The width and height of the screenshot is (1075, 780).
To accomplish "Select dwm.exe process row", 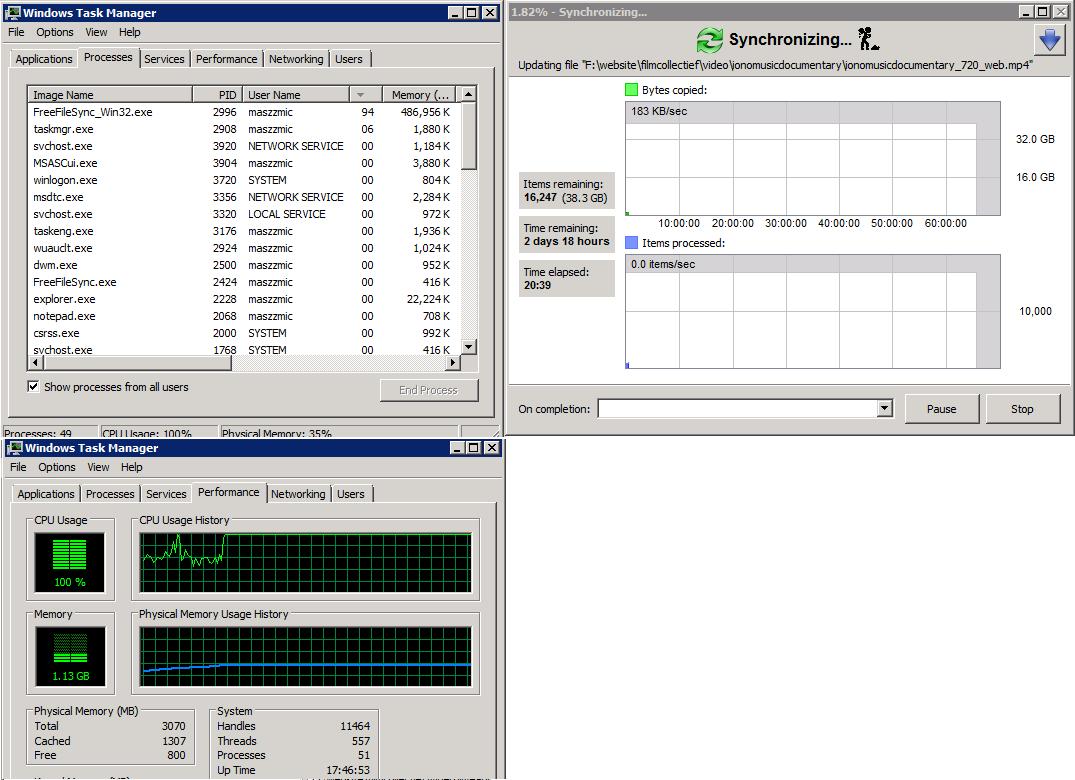I will pyautogui.click(x=243, y=265).
